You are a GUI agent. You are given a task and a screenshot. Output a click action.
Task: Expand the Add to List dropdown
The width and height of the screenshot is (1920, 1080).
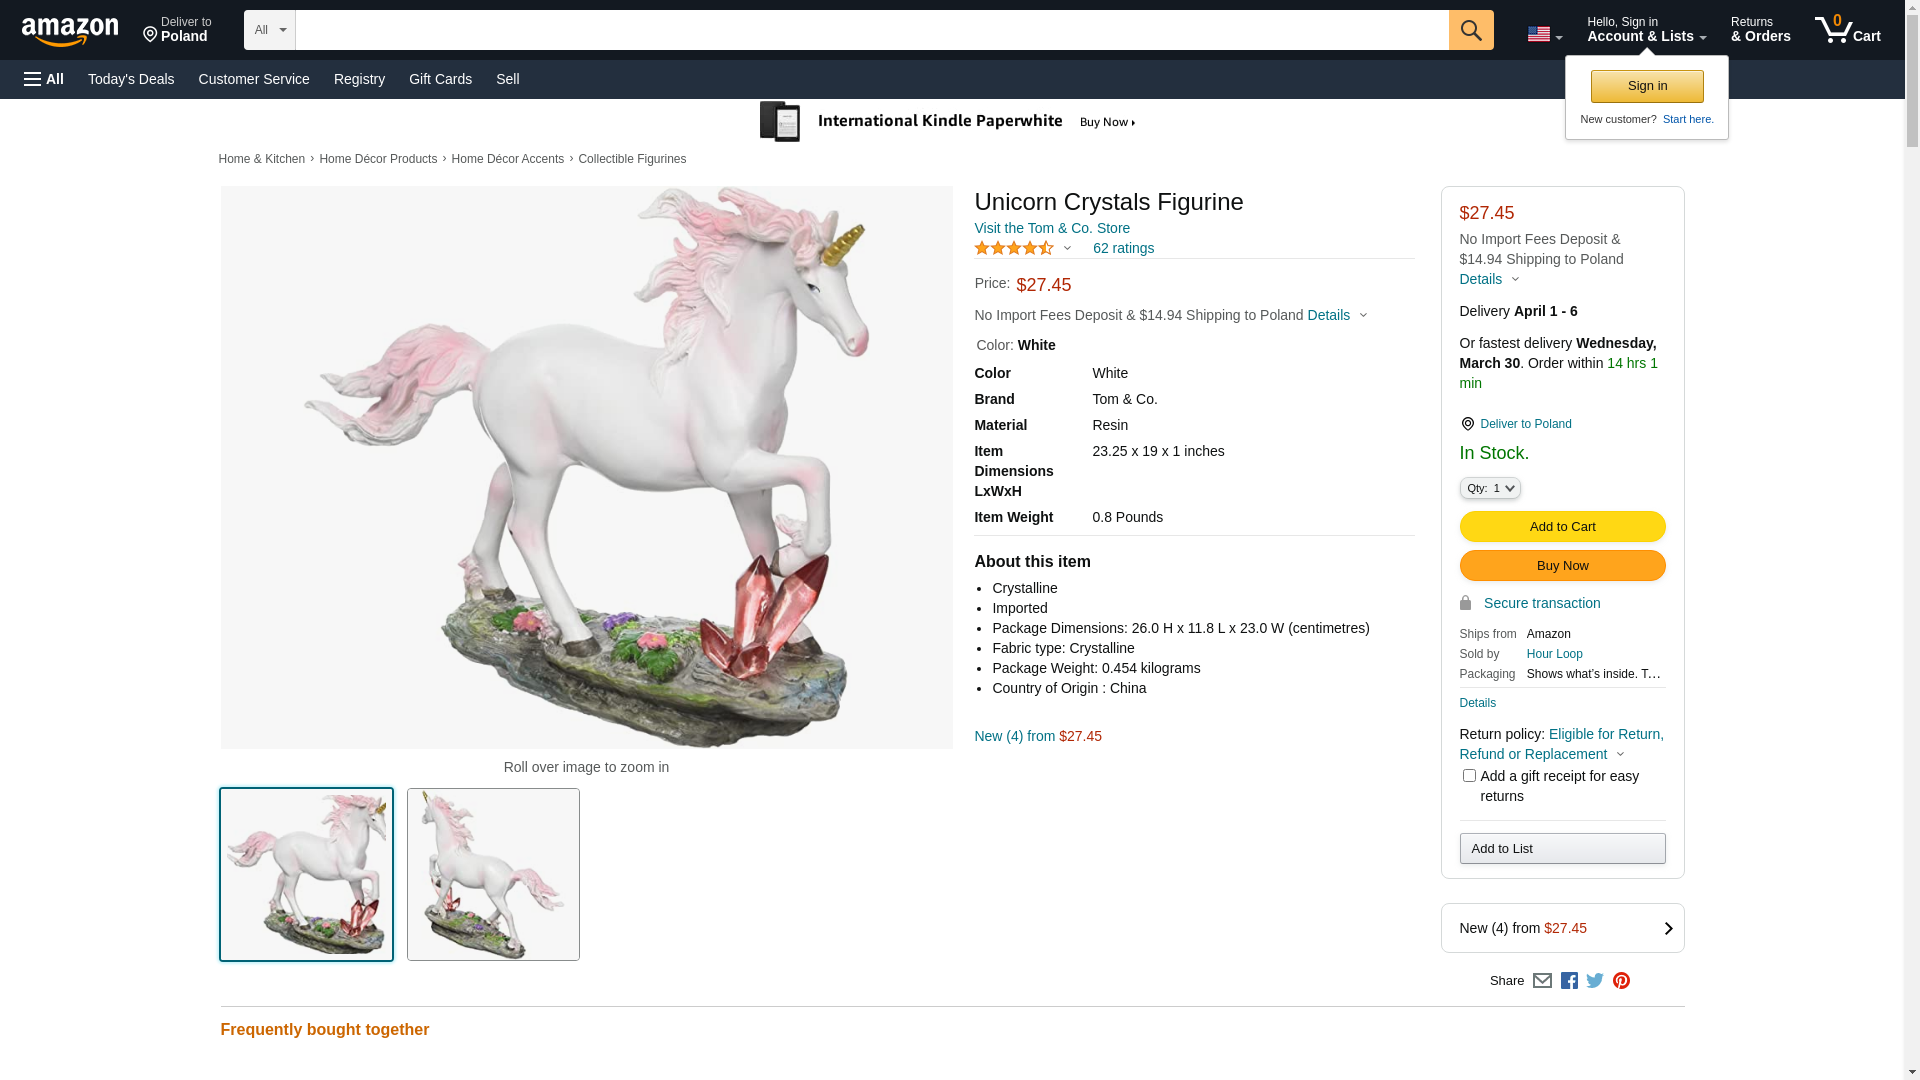pos(1562,849)
